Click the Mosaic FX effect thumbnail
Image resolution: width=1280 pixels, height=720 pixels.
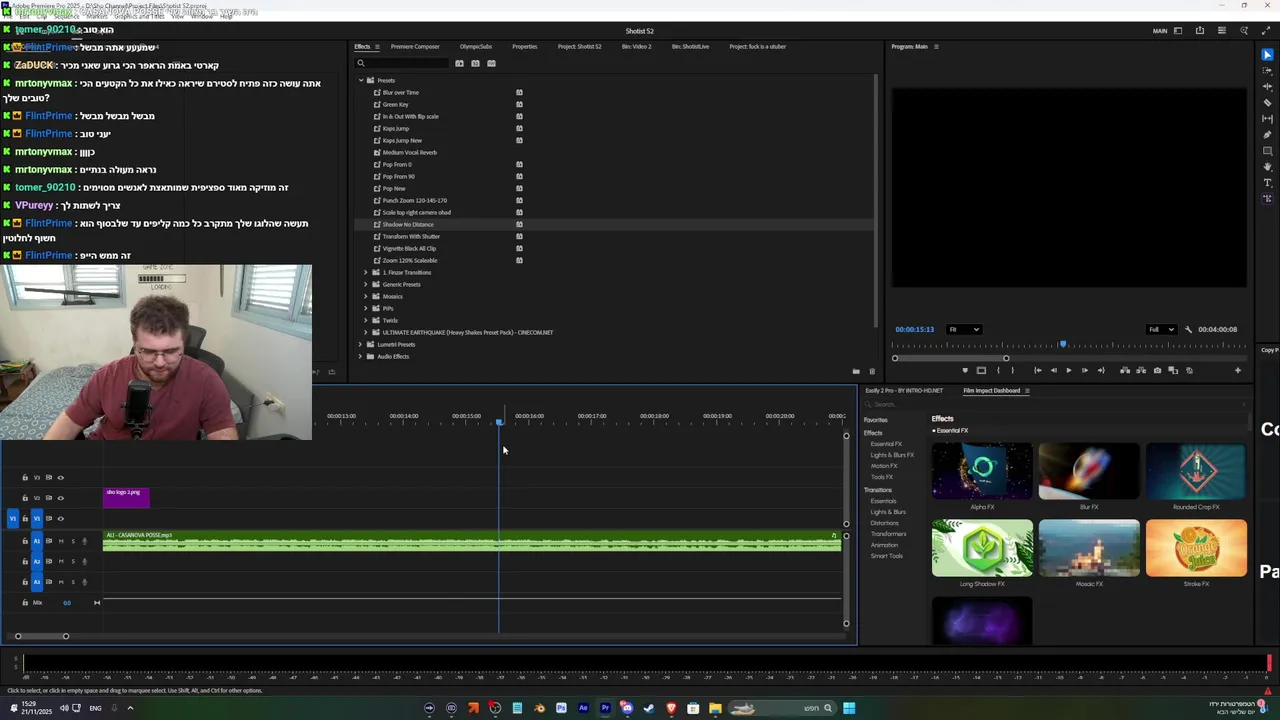pos(1089,548)
